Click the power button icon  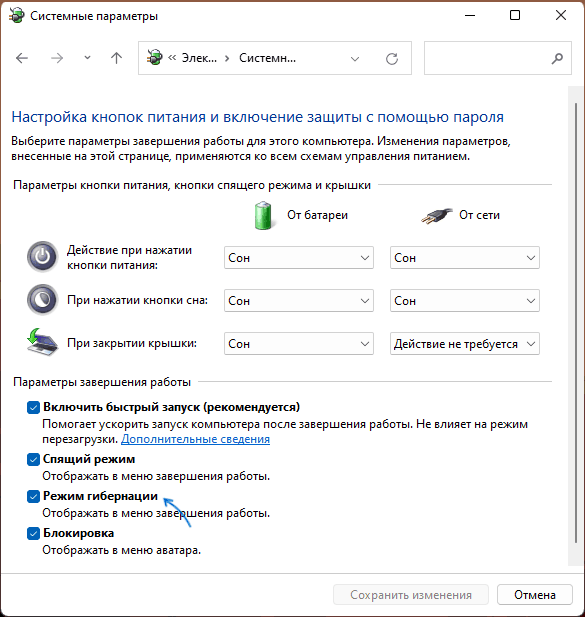tap(42, 257)
